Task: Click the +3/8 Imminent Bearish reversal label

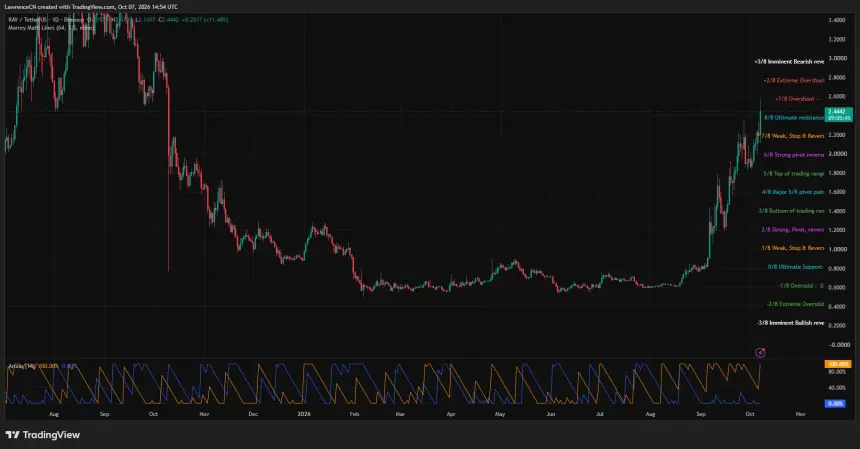Action: 789,61
